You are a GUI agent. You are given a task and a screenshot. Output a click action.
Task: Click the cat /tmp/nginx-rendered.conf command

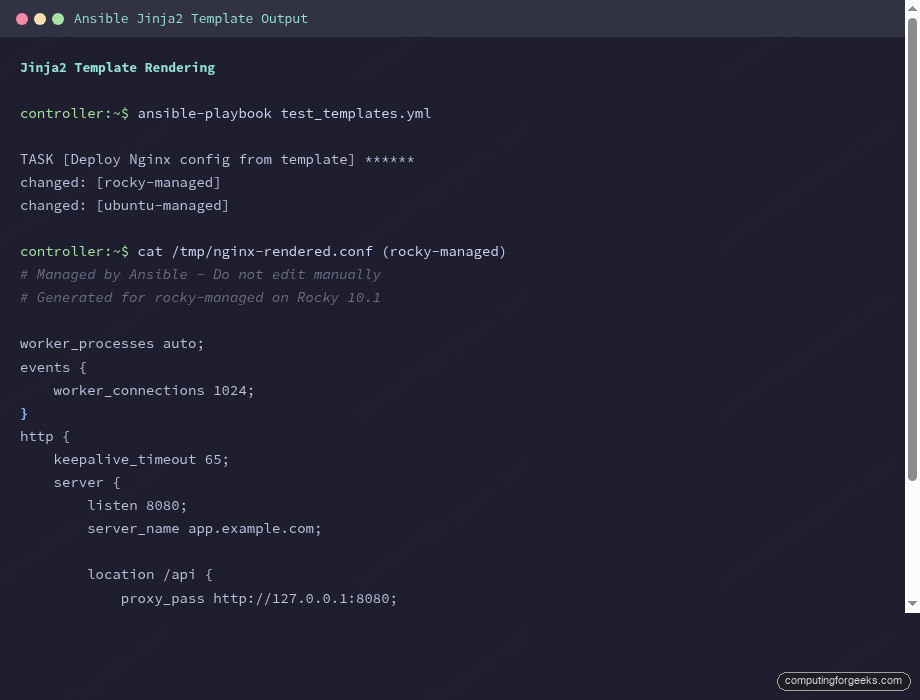(260, 251)
